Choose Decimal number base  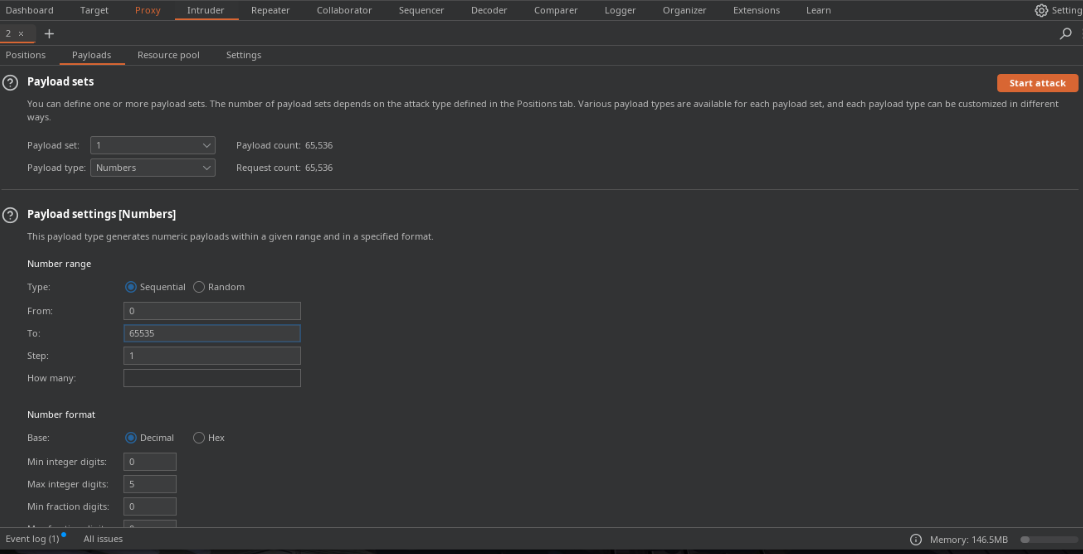click(x=131, y=437)
